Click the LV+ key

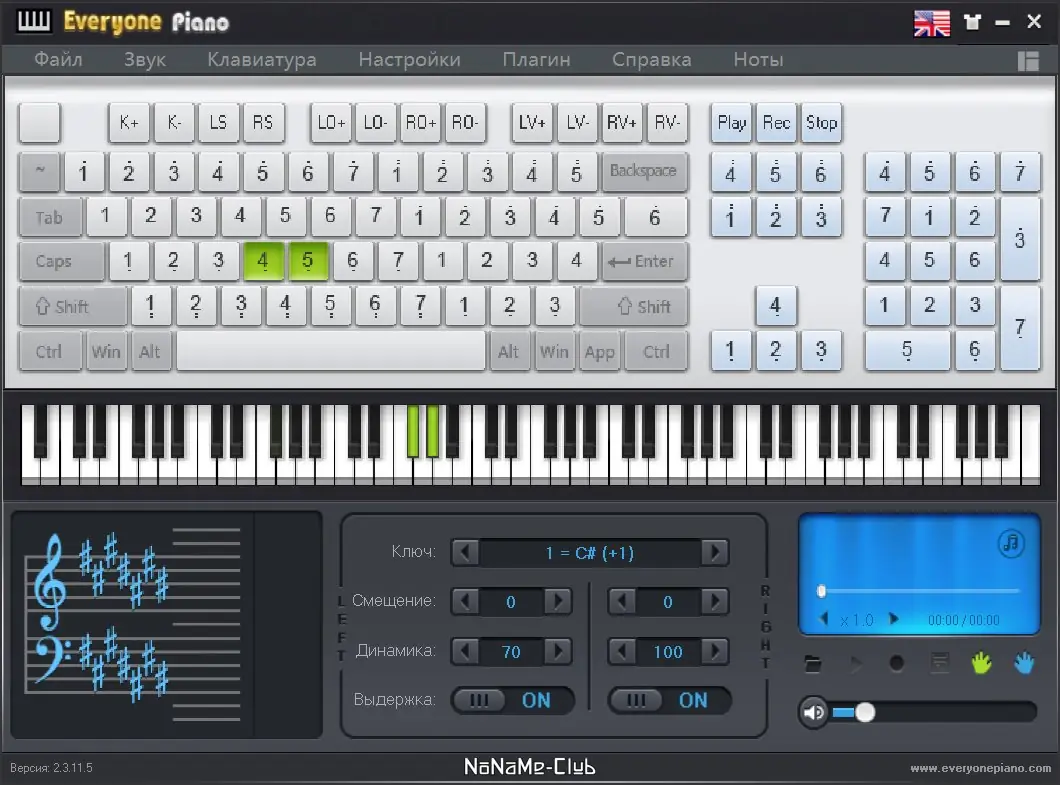[x=532, y=123]
